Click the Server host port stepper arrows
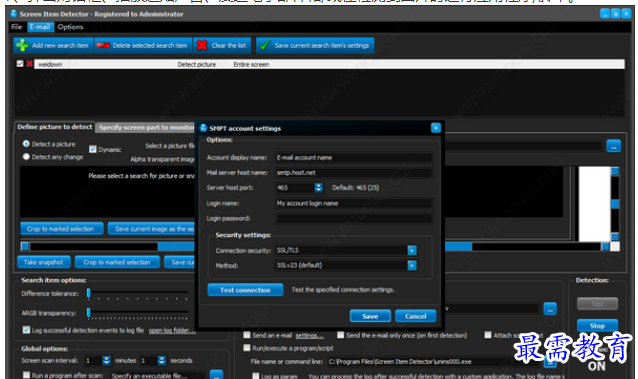The width and height of the screenshot is (638, 379). click(x=319, y=188)
